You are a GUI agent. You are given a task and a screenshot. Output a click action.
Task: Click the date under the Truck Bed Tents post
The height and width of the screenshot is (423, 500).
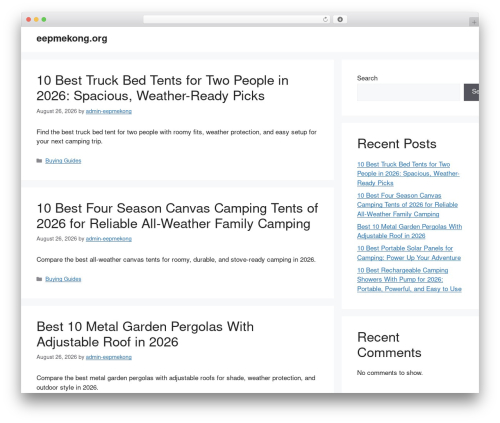56,111
